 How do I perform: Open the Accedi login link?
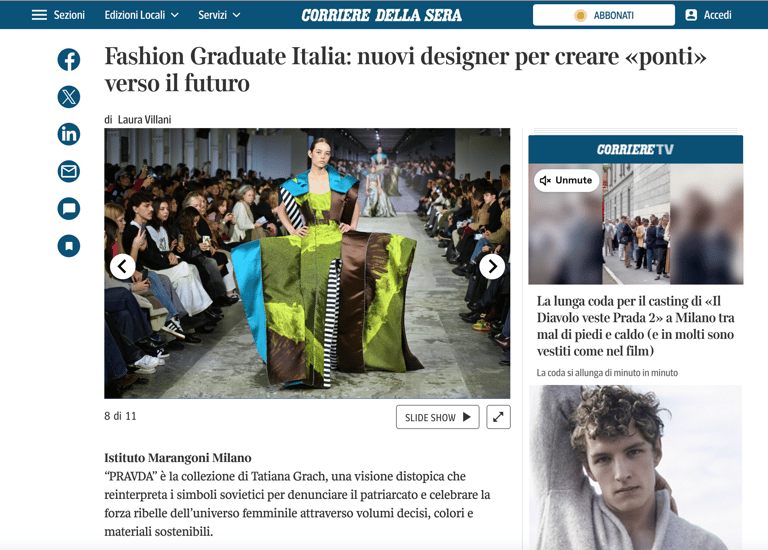click(x=708, y=15)
